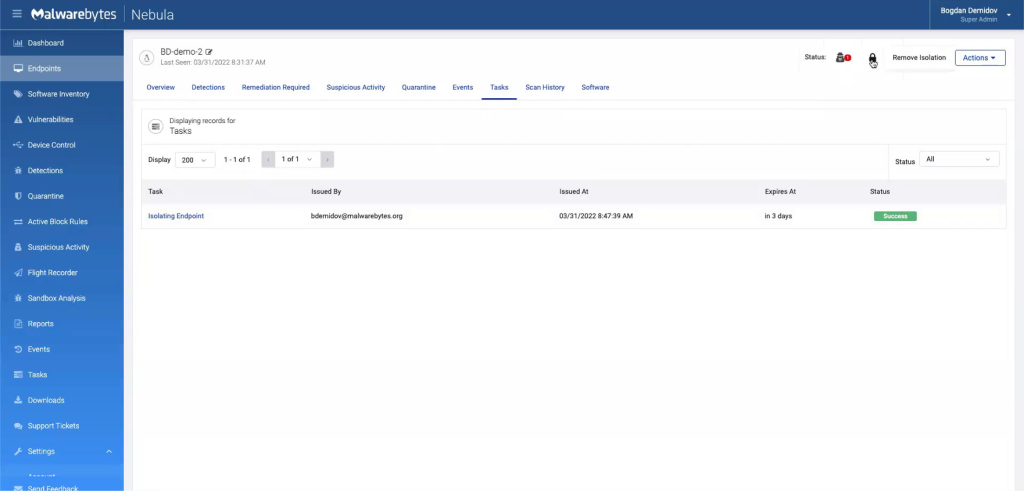Switch to the Quarantine tab
The width and height of the screenshot is (1024, 492).
tap(419, 87)
